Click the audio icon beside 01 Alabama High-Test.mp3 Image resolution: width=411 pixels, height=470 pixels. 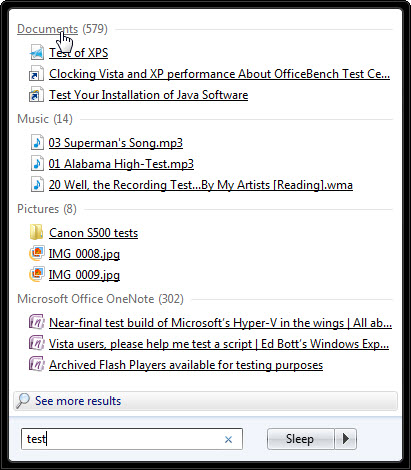pyautogui.click(x=37, y=163)
